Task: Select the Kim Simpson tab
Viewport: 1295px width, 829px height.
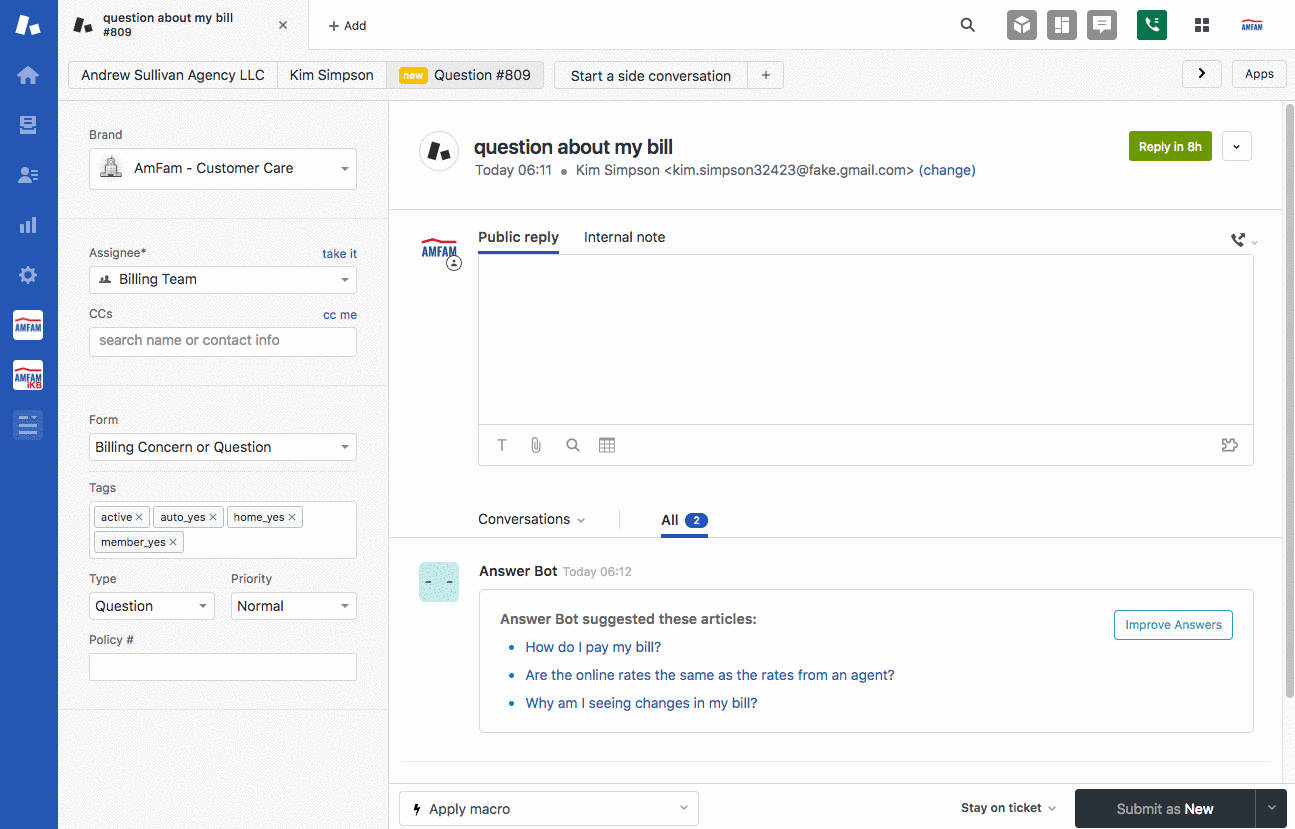Action: pyautogui.click(x=331, y=75)
